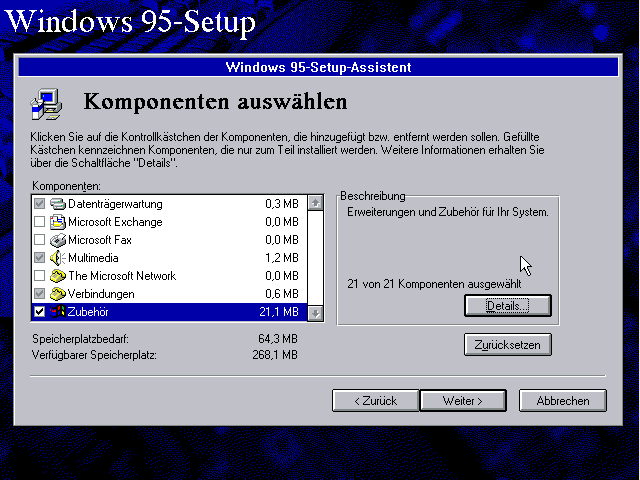Select the Microsoft Exchange row label
Screen dimensions: 640x480
pyautogui.click(x=115, y=222)
